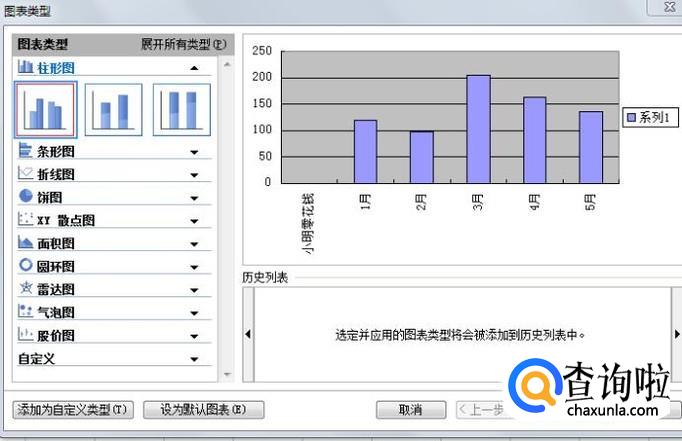The image size is (682, 441).
Task: Expand the 面积图 category arrow
Action: 194,244
